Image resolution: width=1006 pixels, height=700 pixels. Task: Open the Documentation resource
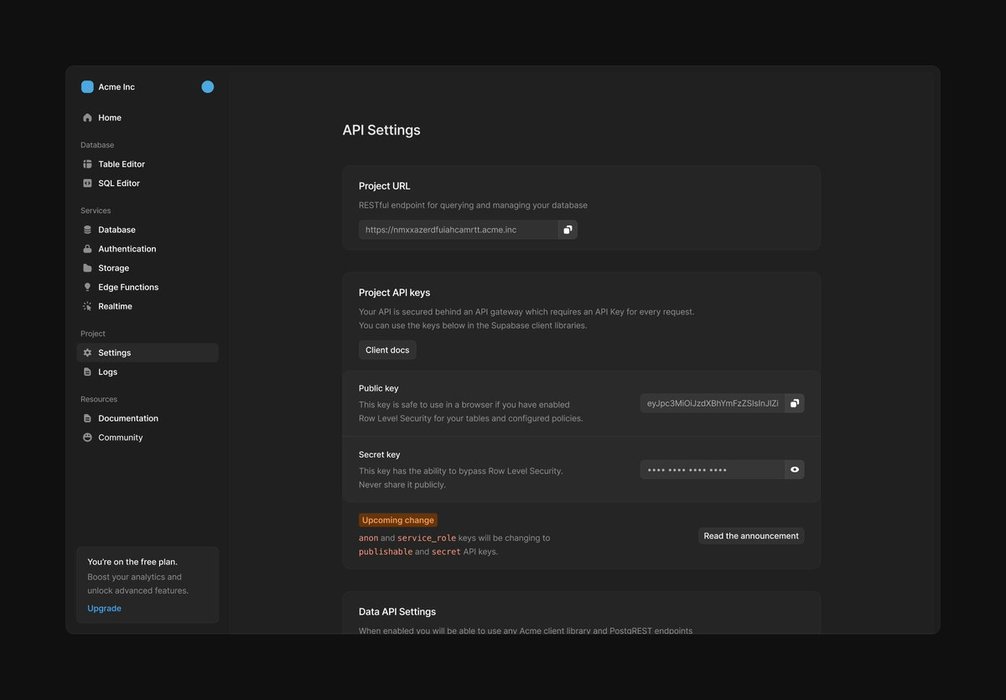pos(128,418)
